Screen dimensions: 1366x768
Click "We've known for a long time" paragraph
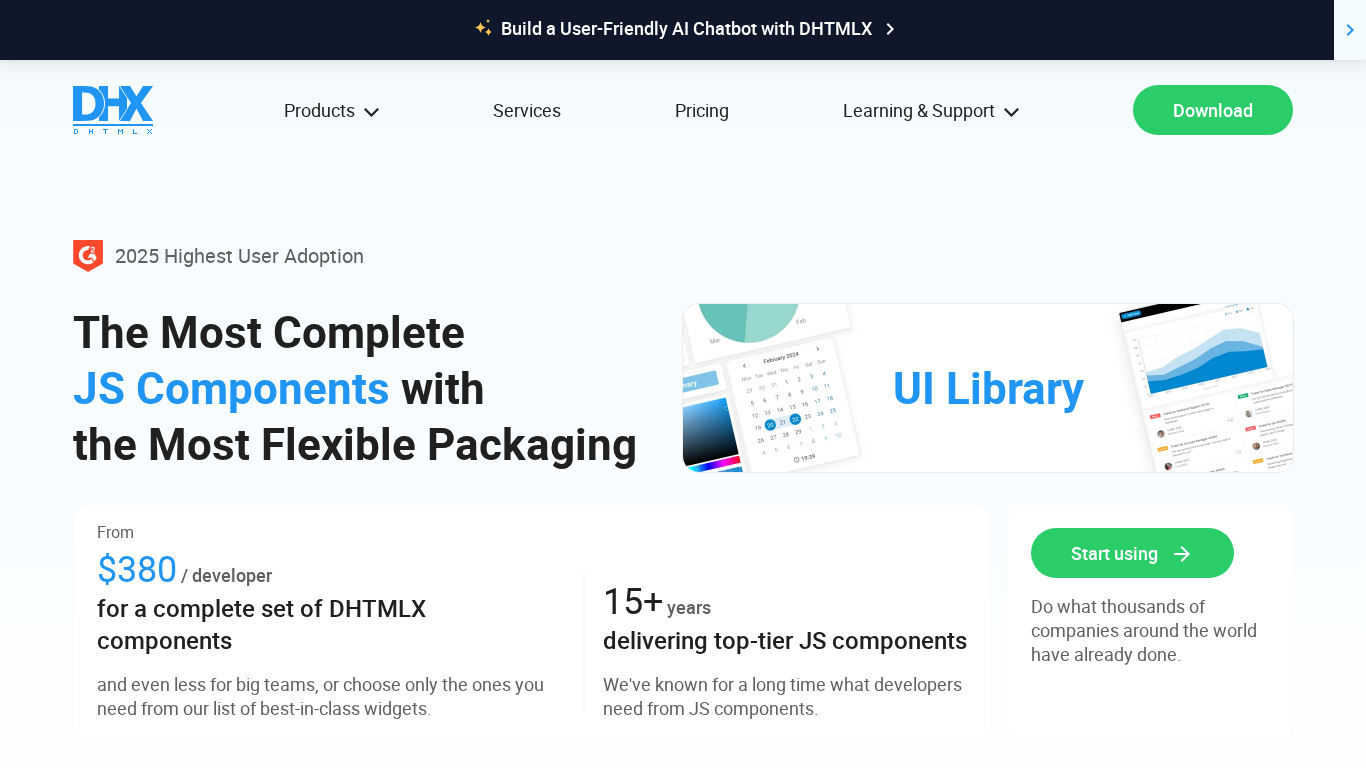[x=782, y=697]
